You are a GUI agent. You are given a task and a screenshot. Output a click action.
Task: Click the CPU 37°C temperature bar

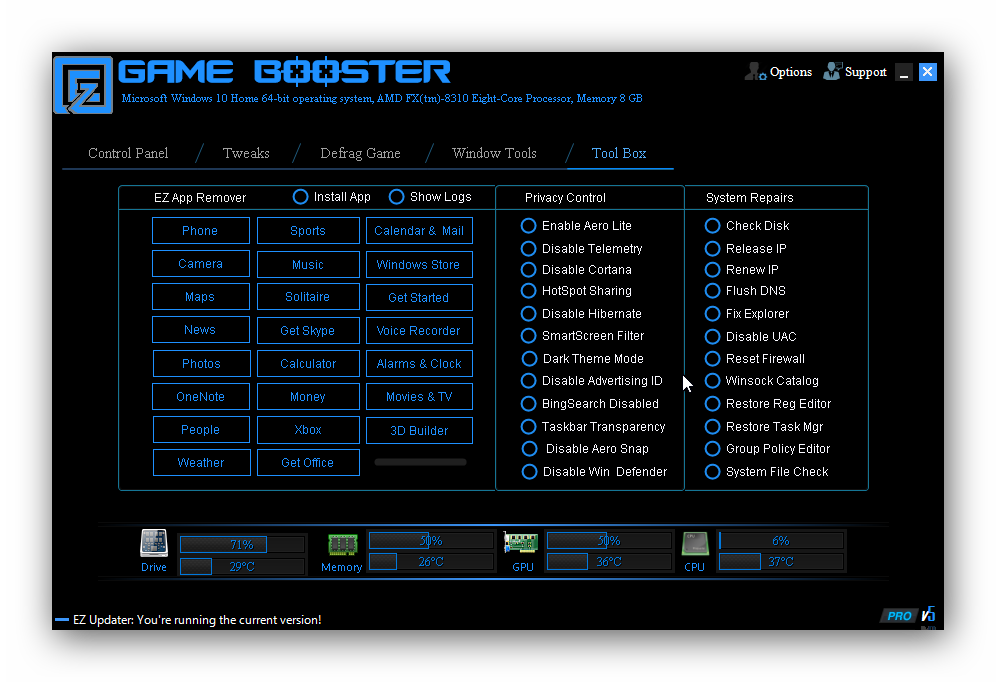(781, 561)
